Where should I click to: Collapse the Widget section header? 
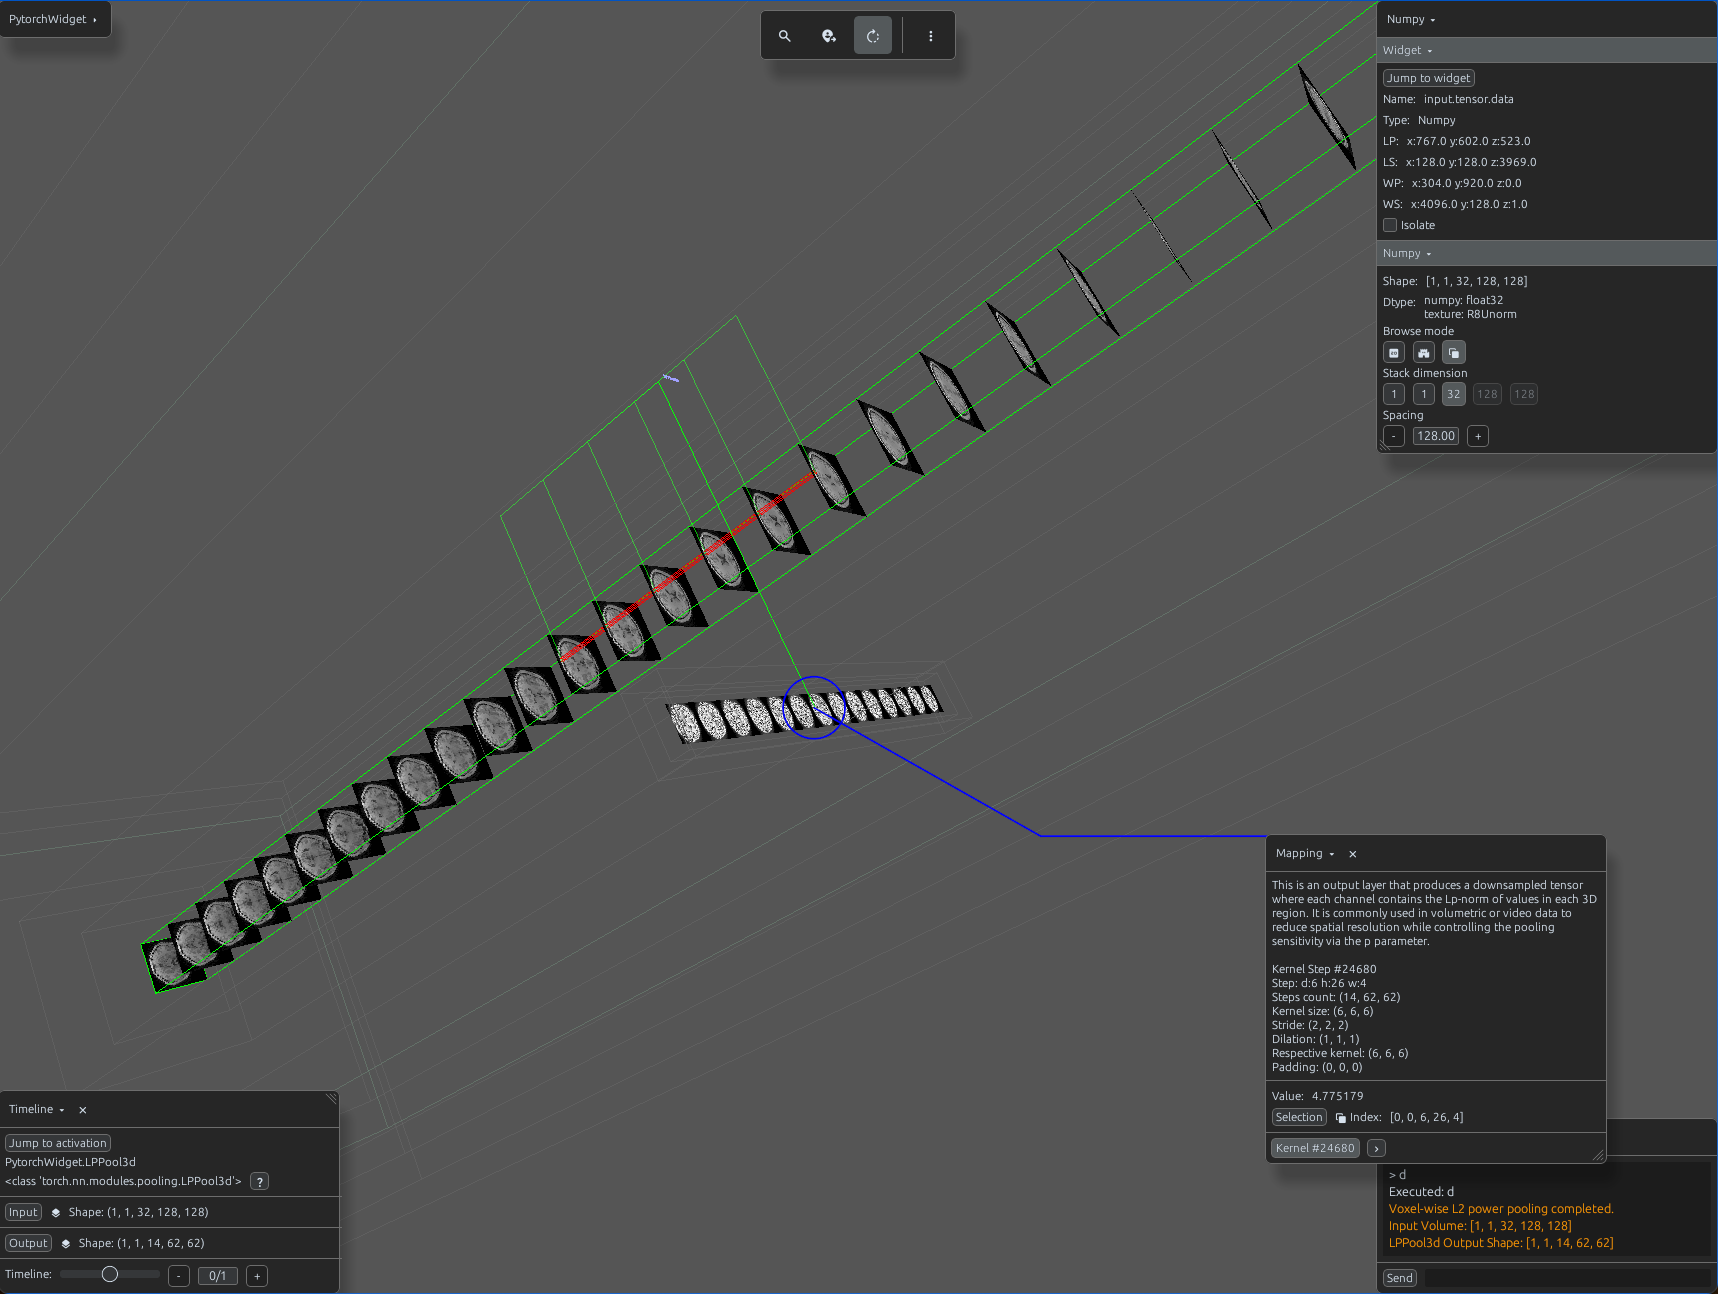coord(1547,50)
